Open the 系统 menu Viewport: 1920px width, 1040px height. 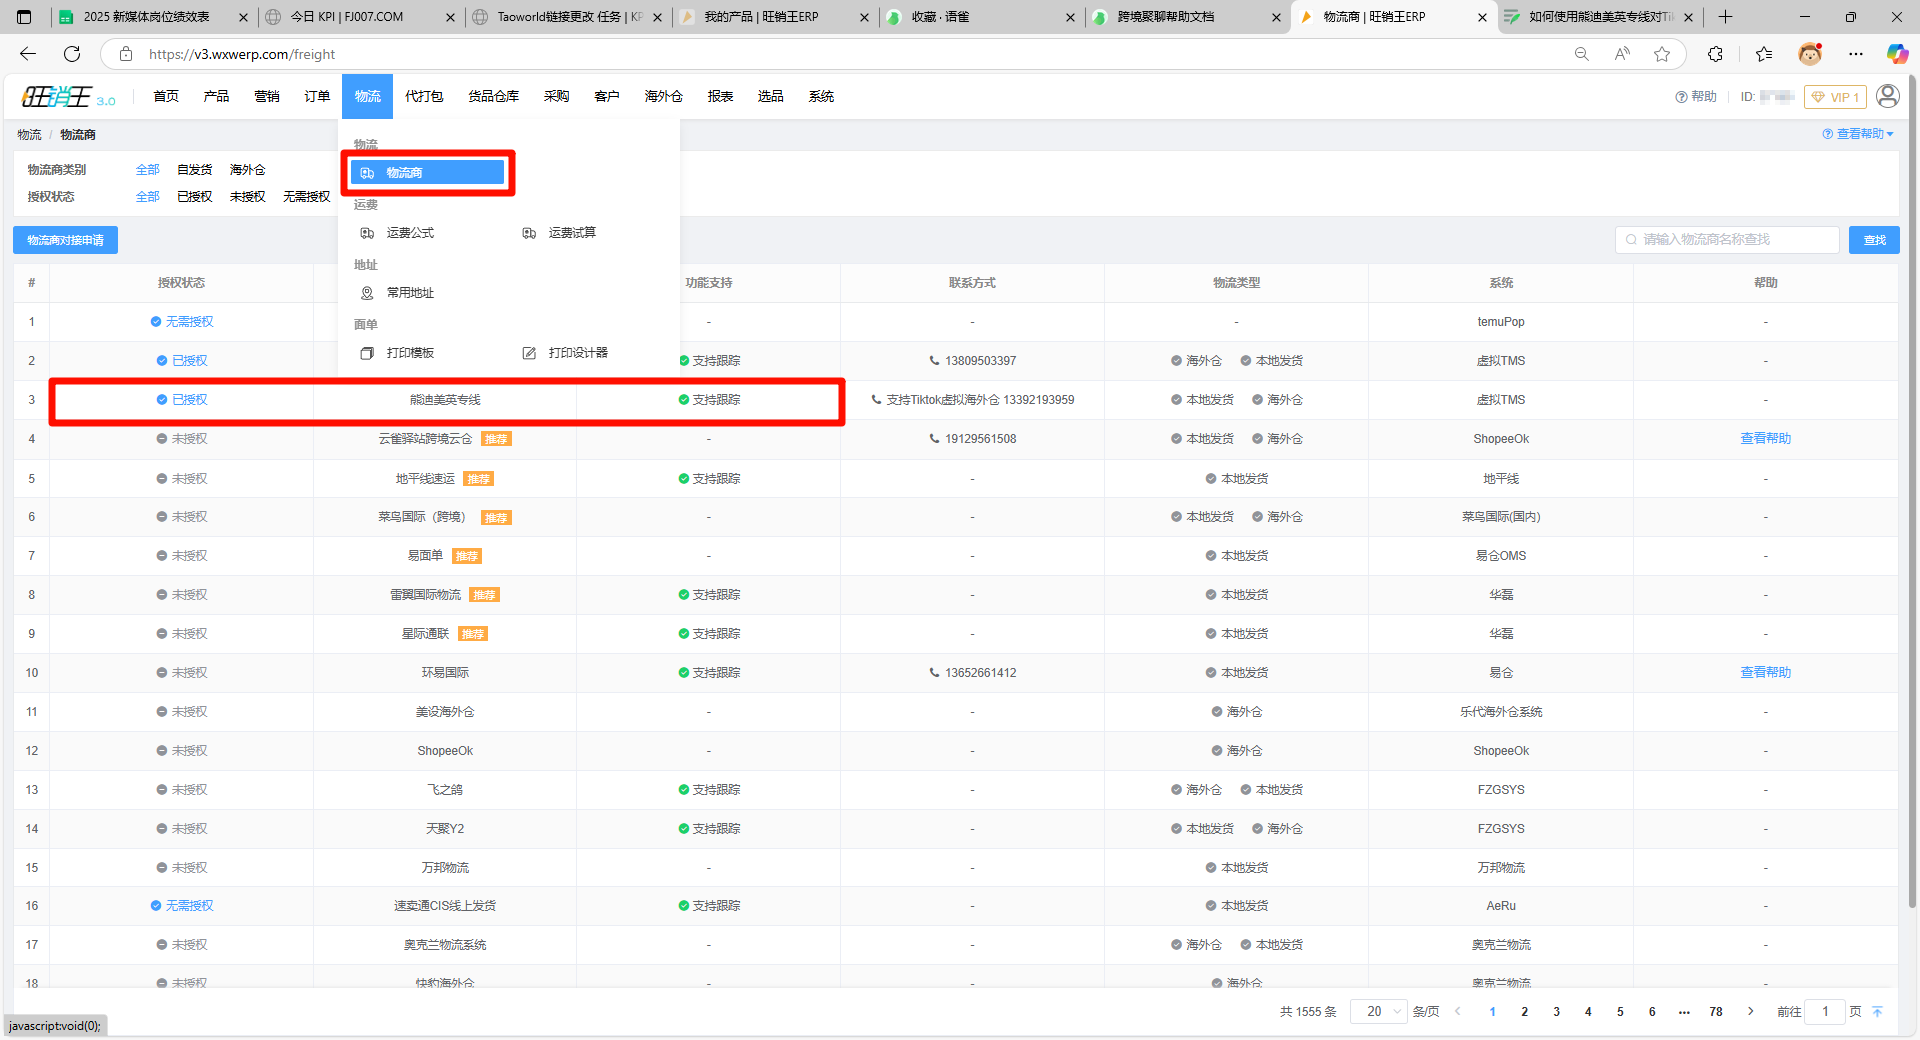821,97
